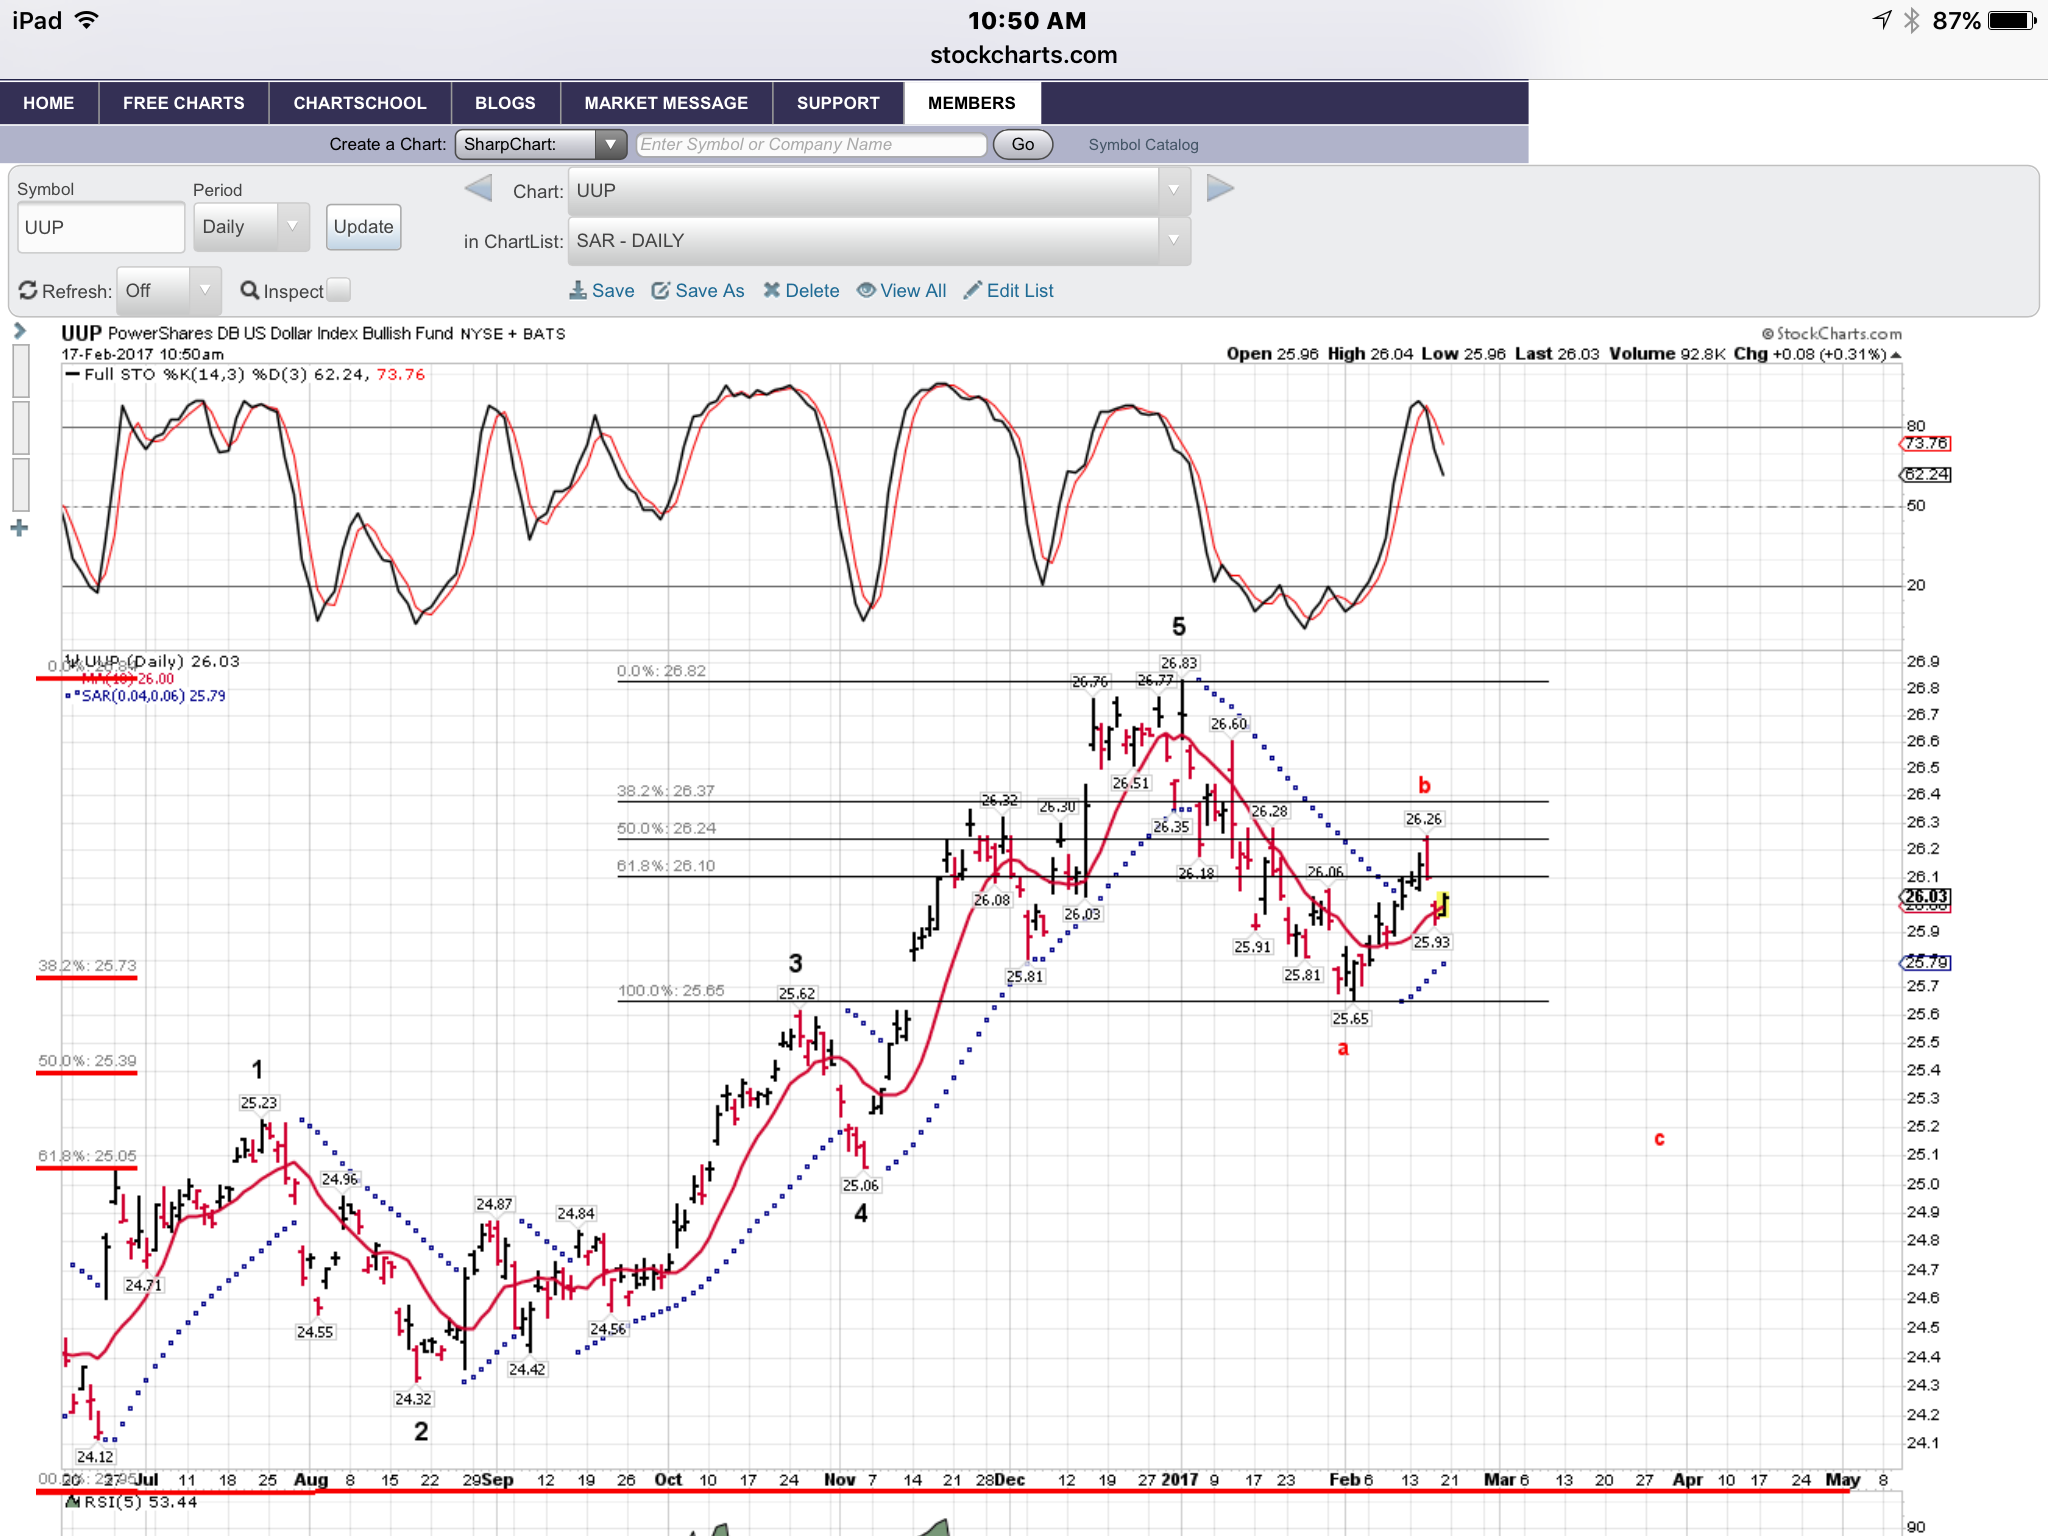Enable the Inspect checkbox
The width and height of the screenshot is (2048, 1536).
(x=339, y=290)
